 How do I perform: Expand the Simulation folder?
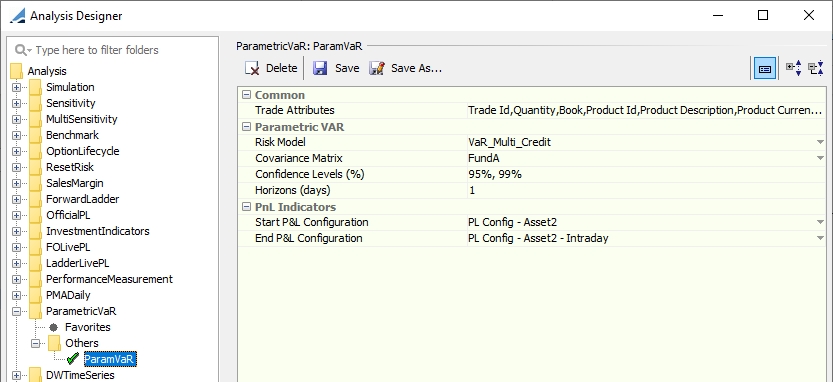[16, 88]
